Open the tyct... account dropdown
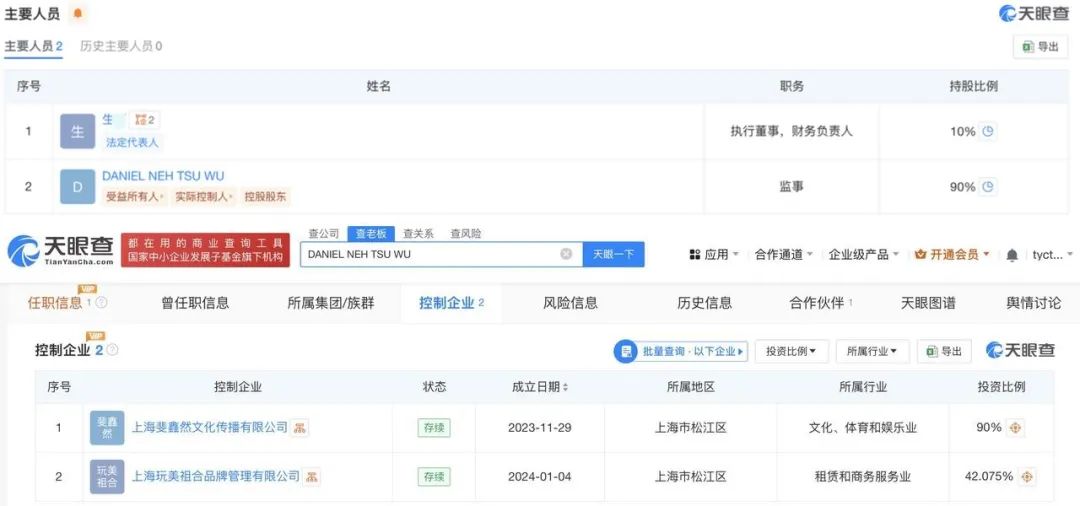 click(x=1052, y=255)
